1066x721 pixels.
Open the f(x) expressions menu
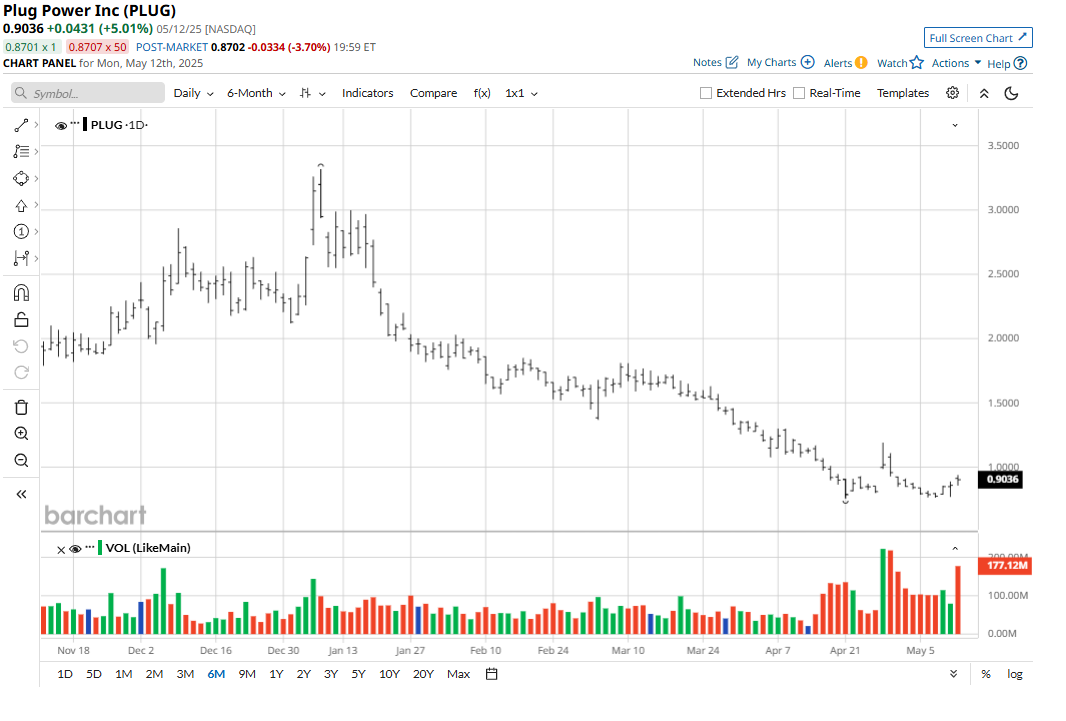coord(482,93)
